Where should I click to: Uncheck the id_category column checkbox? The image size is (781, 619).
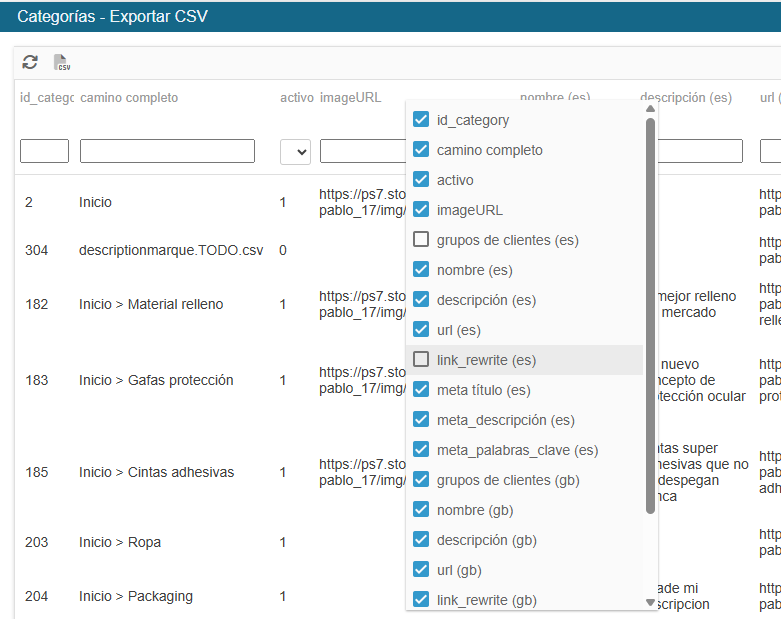coord(421,120)
